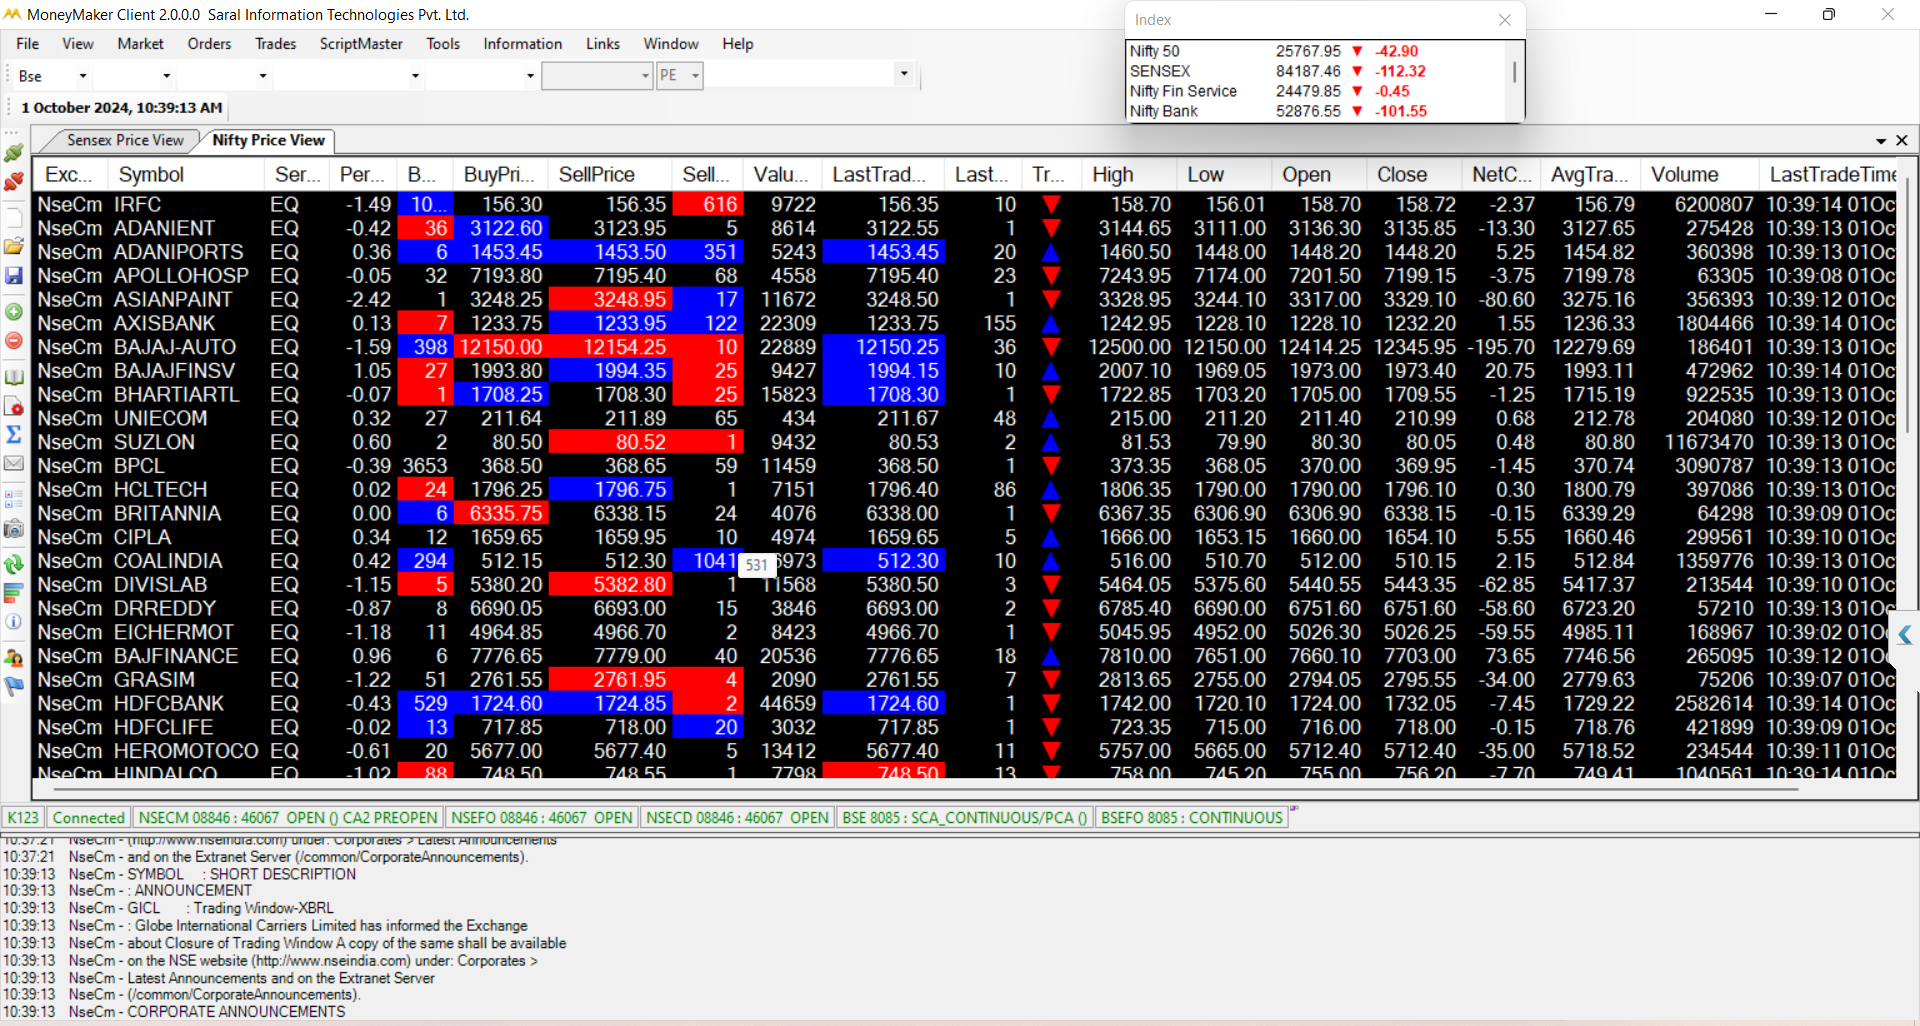This screenshot has height=1026, width=1920.
Task: Open the PE option type dropdown
Action: point(680,76)
